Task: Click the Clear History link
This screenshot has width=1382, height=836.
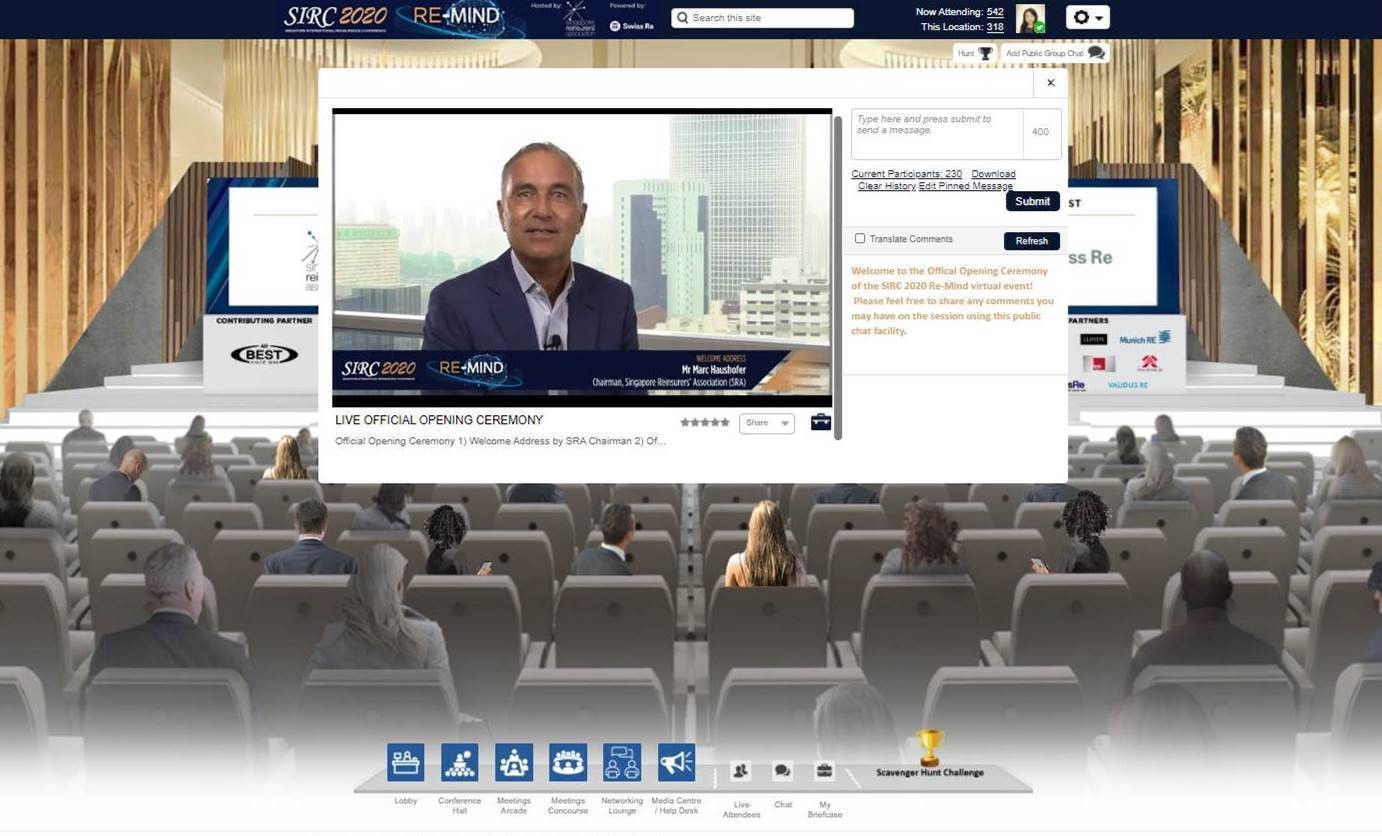Action: (x=886, y=186)
